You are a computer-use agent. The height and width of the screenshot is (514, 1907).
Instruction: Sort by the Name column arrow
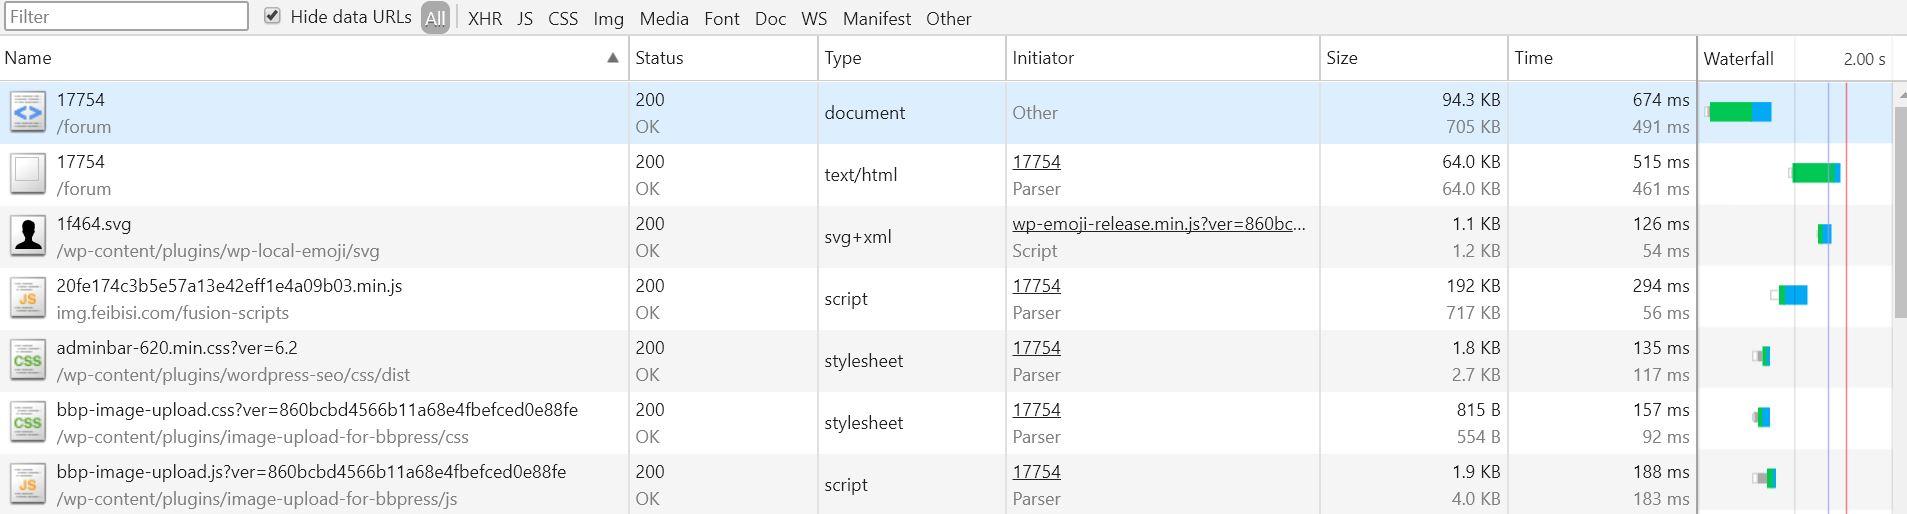point(613,58)
